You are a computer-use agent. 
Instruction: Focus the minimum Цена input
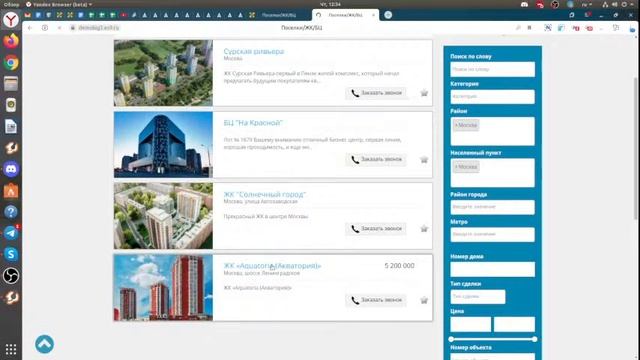point(471,324)
